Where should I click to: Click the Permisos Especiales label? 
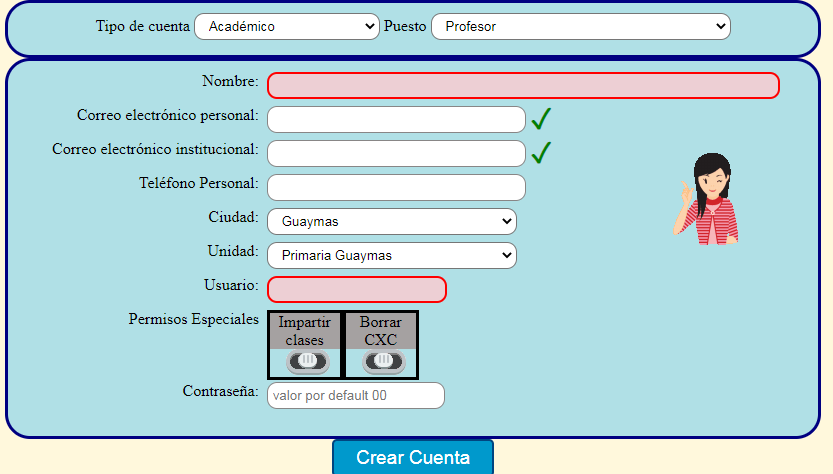click(193, 319)
